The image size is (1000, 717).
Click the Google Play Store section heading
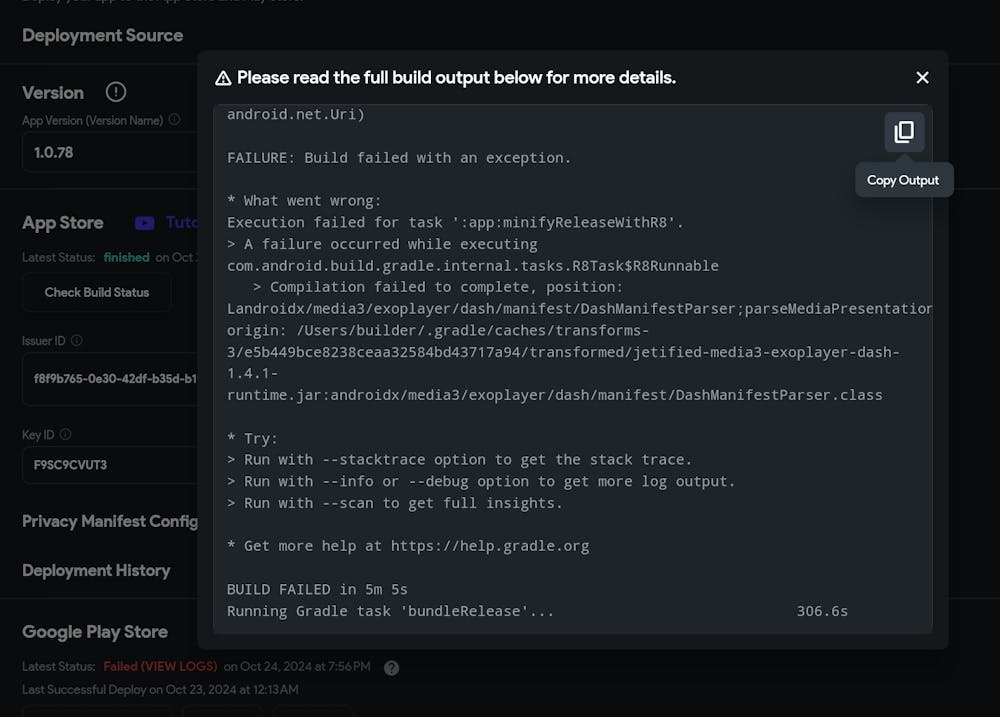95,632
